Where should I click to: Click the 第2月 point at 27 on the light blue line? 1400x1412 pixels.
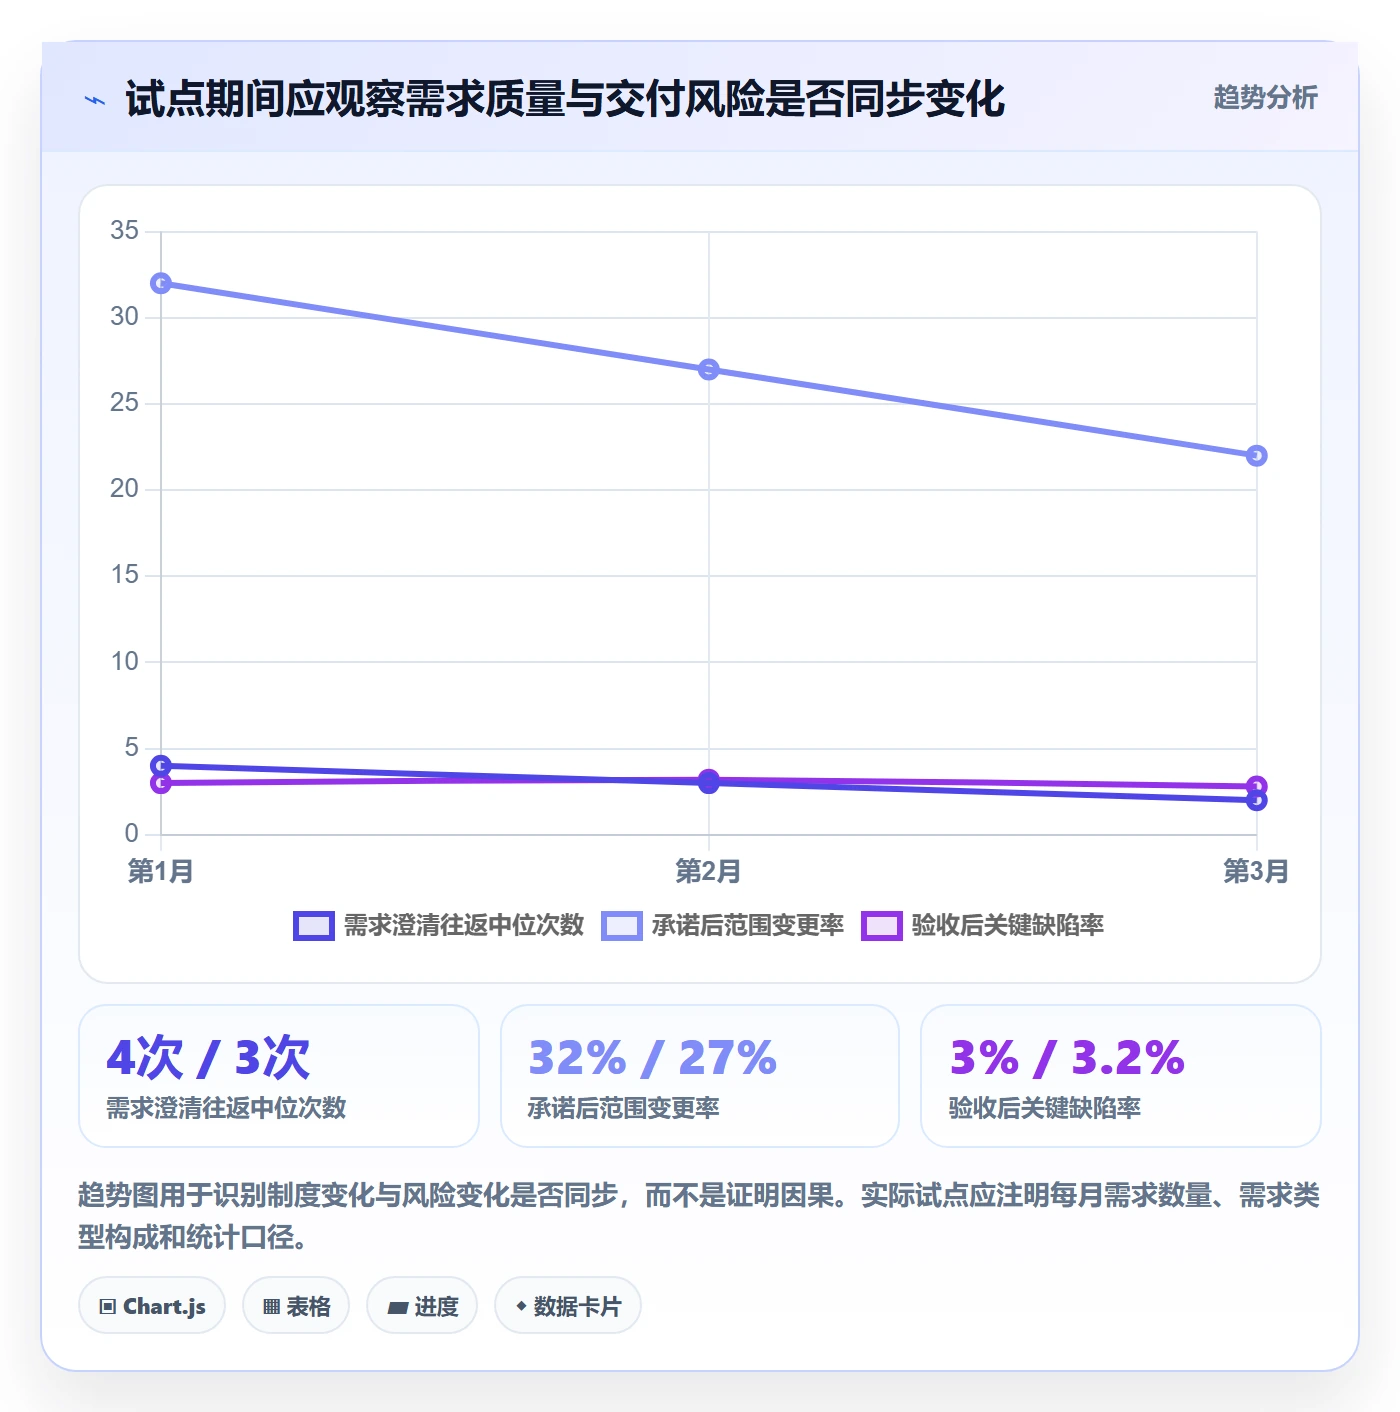pos(709,370)
